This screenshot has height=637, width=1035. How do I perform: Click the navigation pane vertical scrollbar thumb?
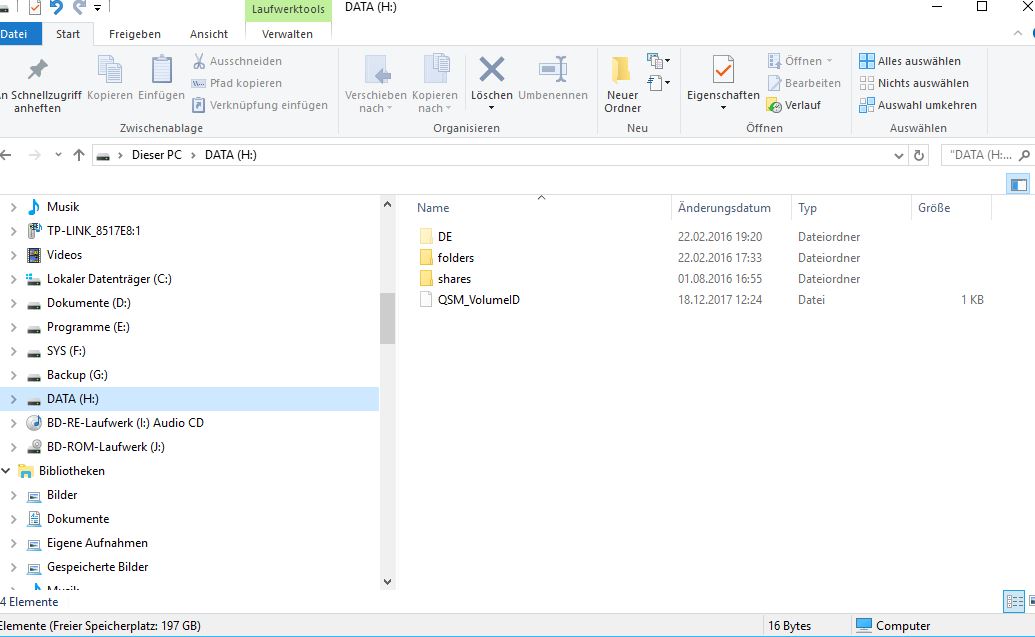point(388,318)
